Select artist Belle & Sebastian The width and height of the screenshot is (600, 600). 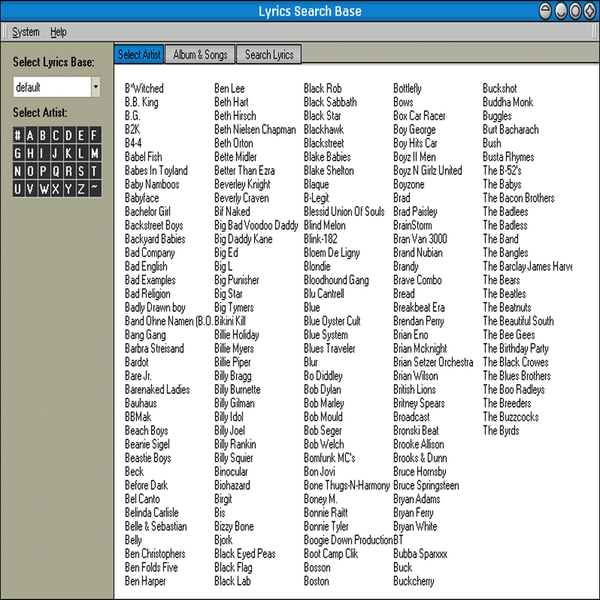click(156, 527)
